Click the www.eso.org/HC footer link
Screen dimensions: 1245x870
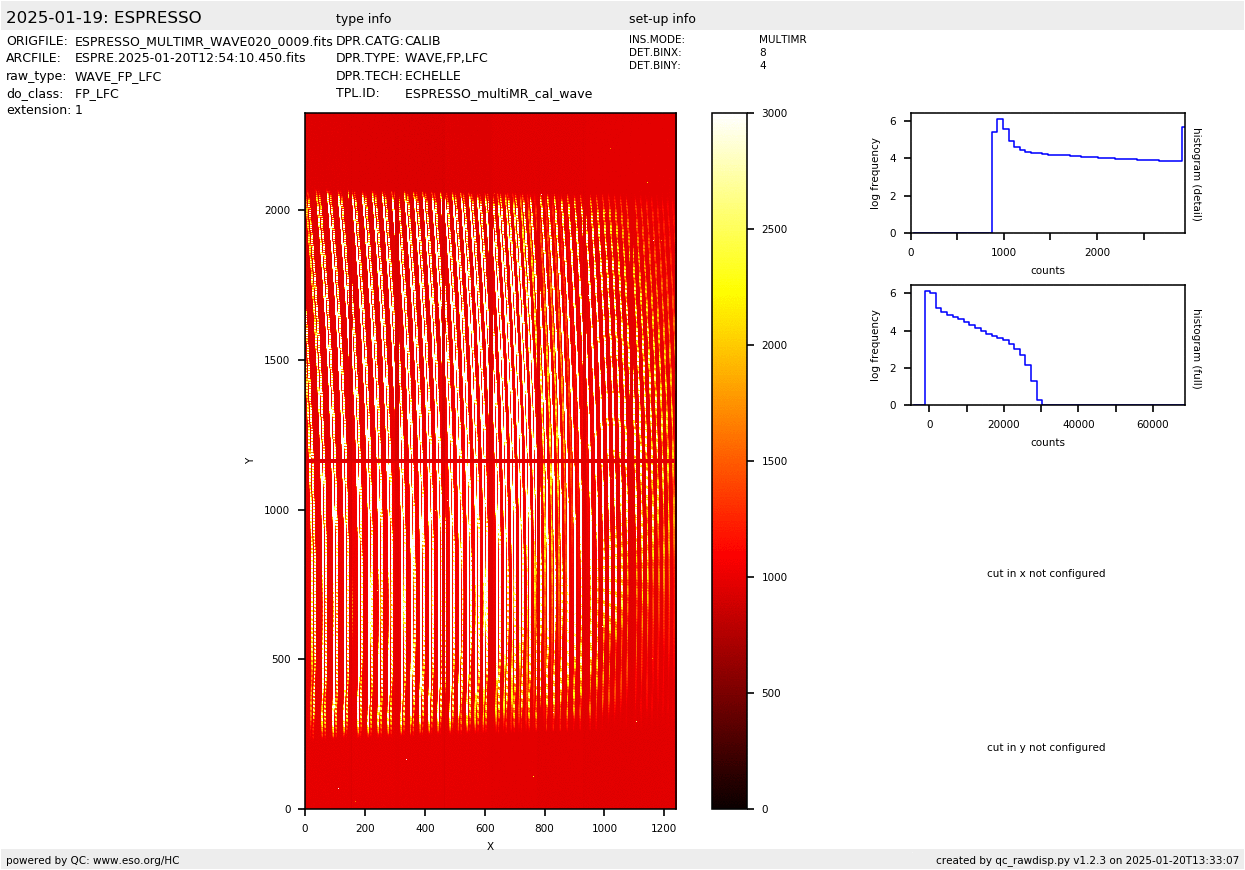[x=136, y=860]
